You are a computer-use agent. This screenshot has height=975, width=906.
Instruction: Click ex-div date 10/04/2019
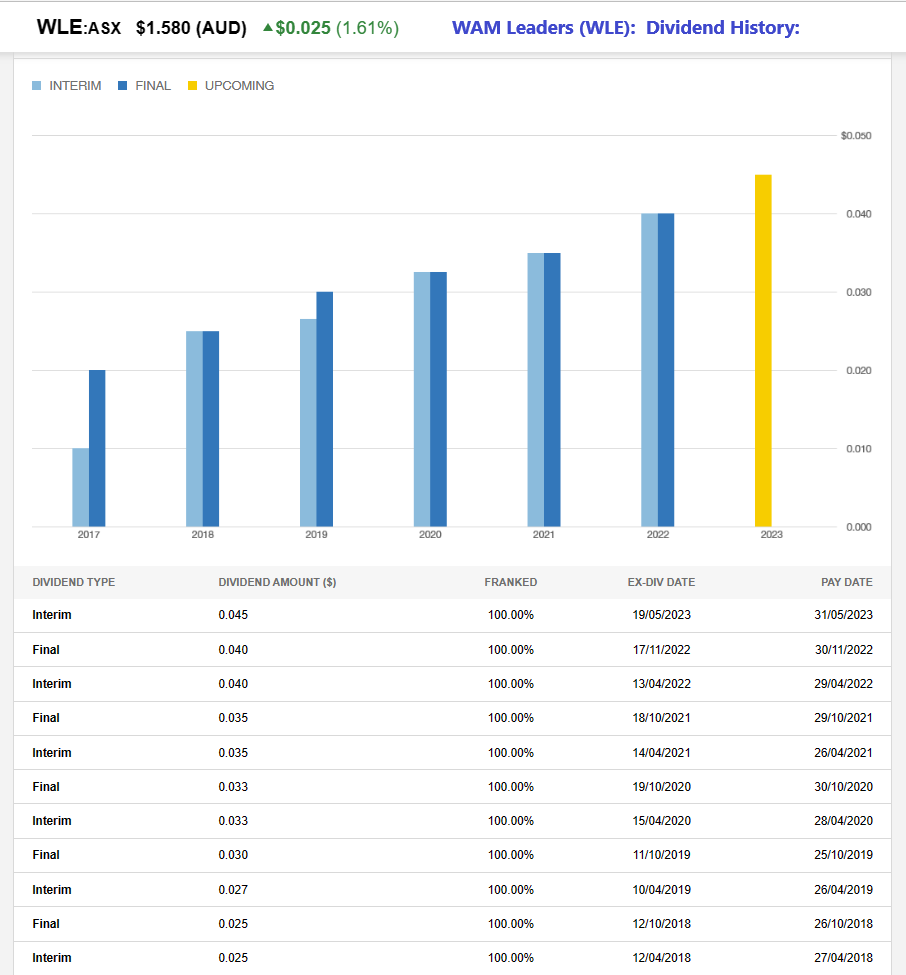662,890
